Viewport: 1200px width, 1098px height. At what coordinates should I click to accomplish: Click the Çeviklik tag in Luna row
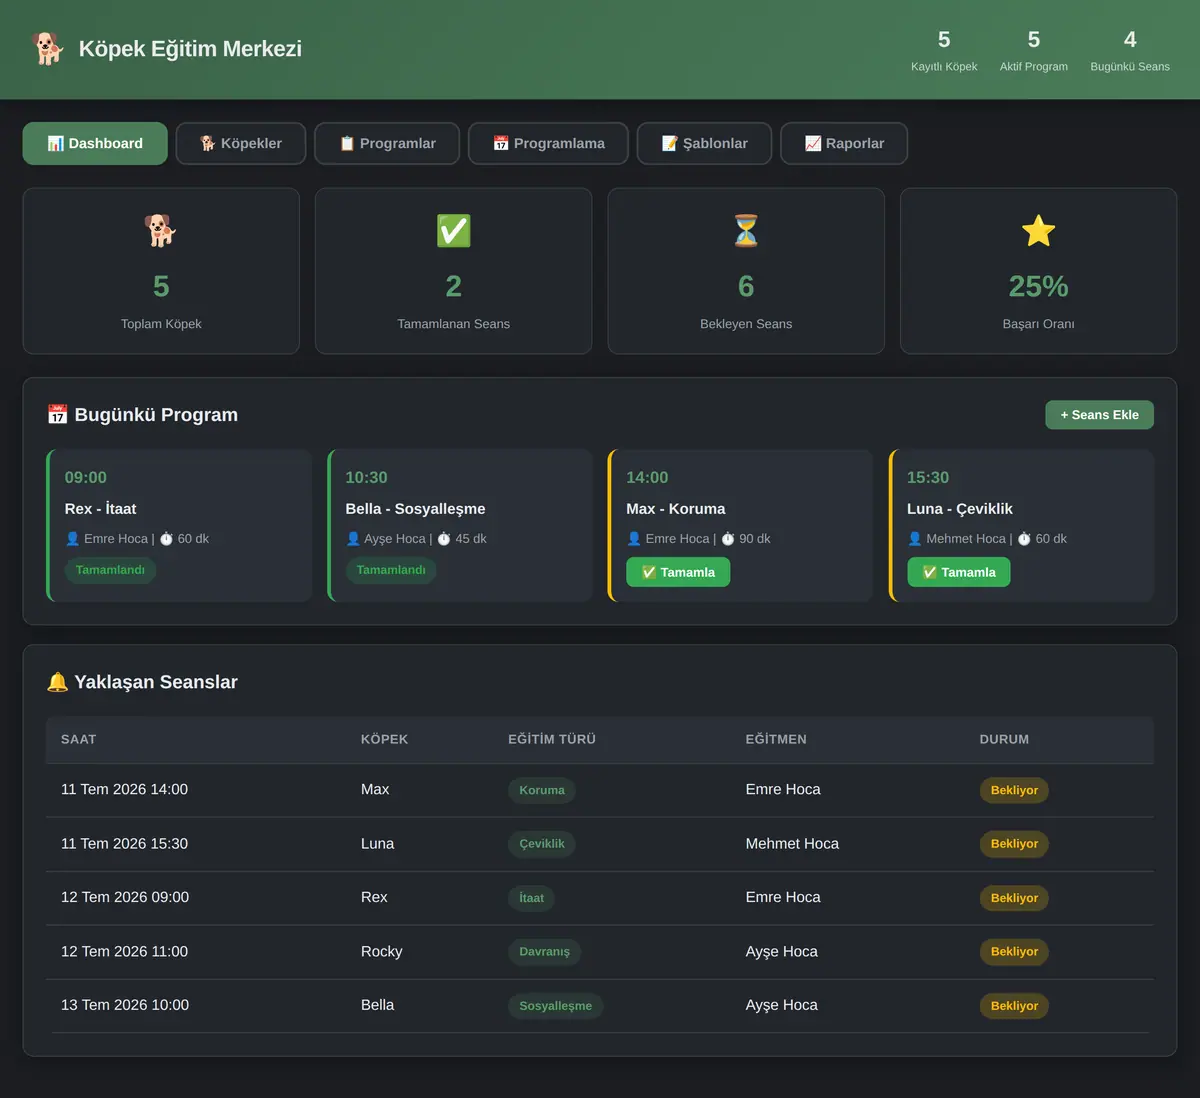point(542,844)
